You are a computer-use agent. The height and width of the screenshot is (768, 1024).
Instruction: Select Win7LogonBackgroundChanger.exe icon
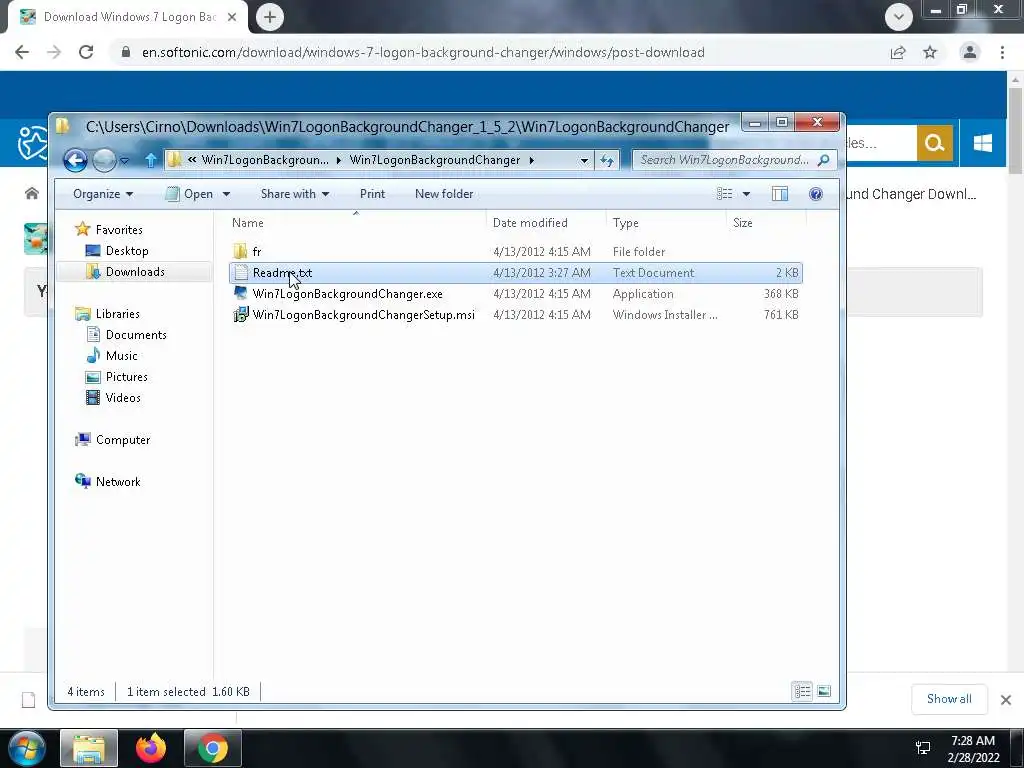241,294
